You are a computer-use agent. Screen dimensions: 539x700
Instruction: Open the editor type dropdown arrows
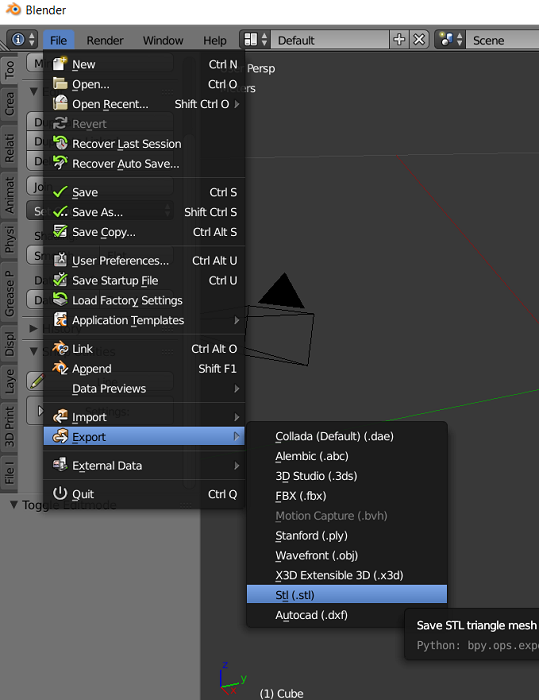point(31,40)
